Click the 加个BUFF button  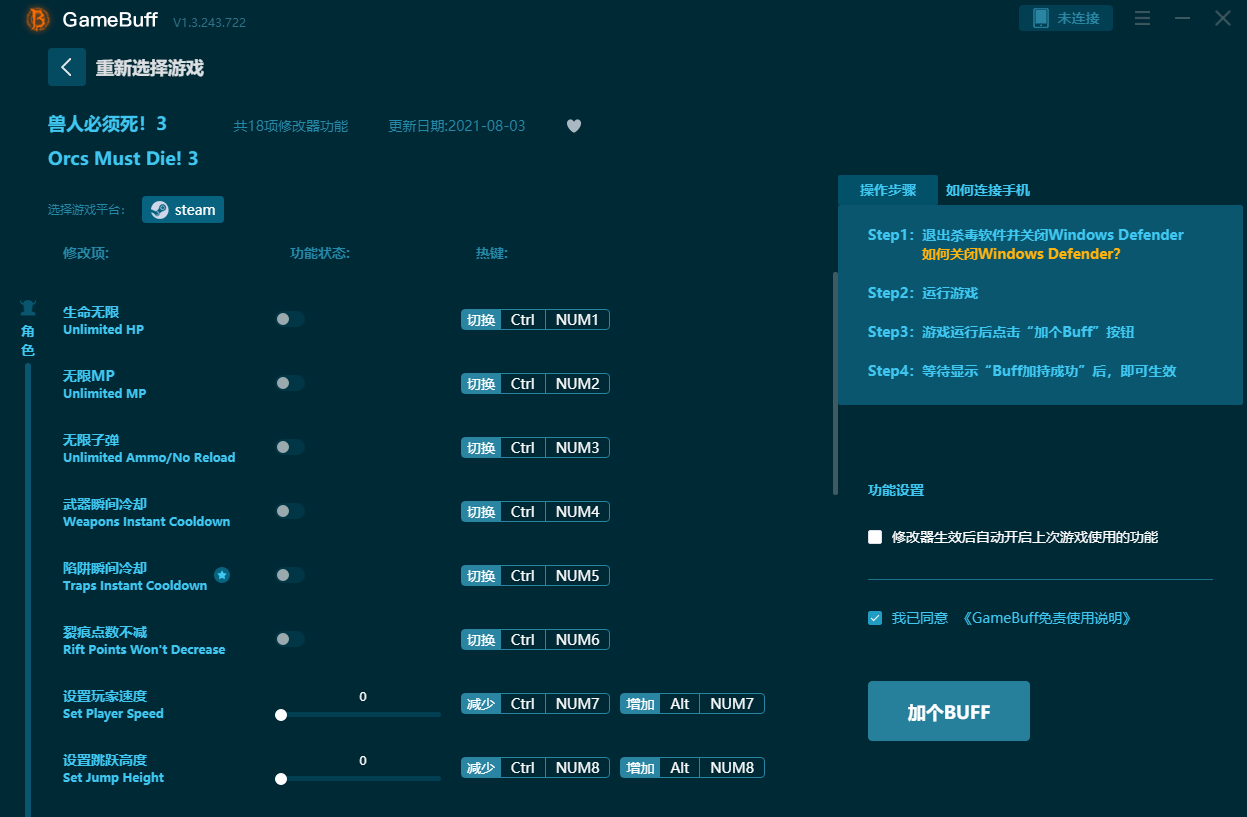[949, 711]
